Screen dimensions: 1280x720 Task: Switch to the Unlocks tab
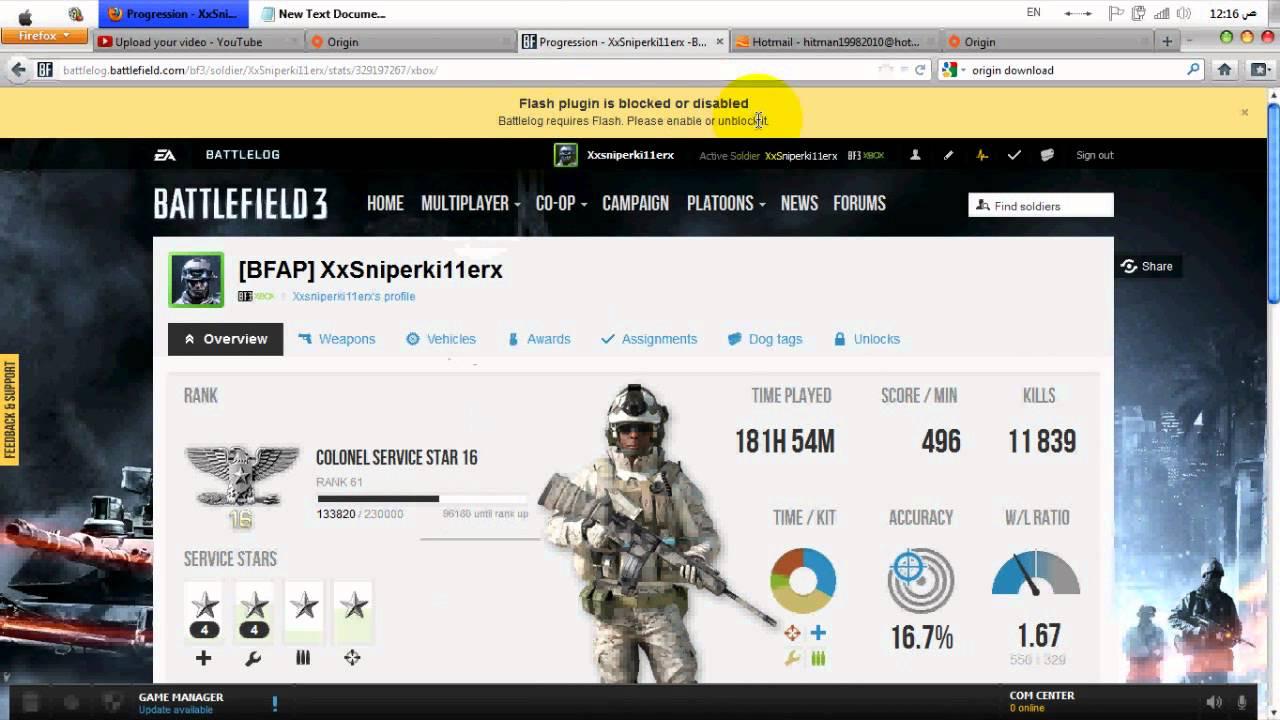tap(867, 339)
